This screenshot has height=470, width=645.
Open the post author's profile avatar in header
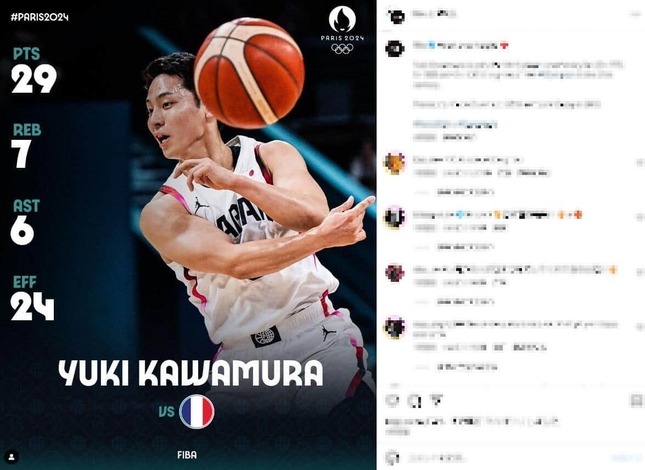[x=396, y=16]
